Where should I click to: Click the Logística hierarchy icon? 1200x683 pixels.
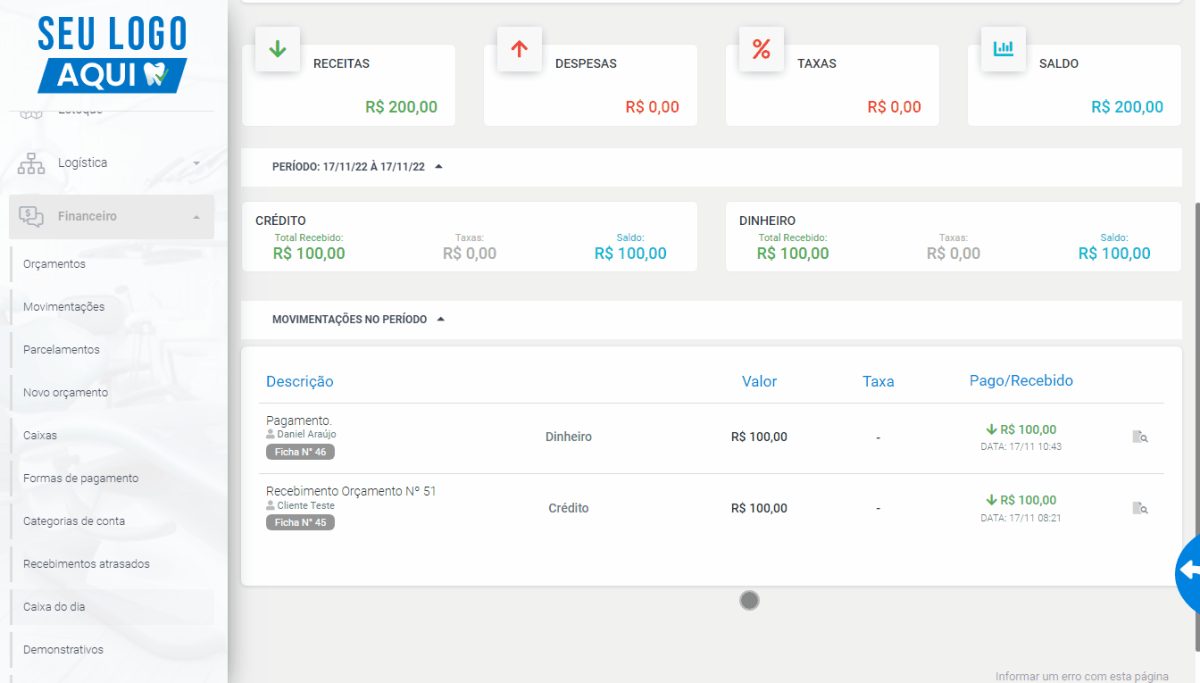32,163
